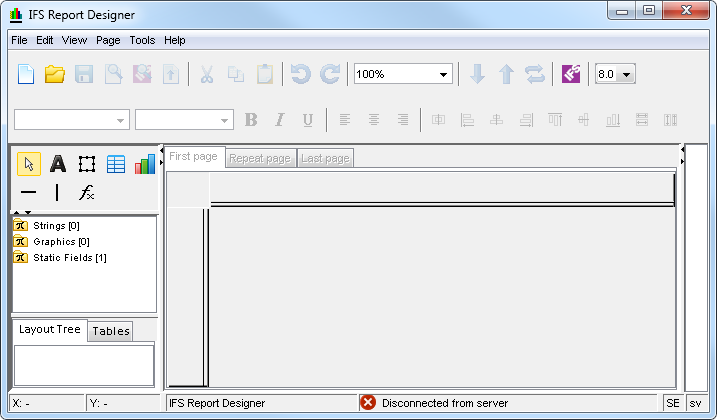The height and width of the screenshot is (420, 717).
Task: Click the align right edges icon
Action: click(526, 120)
